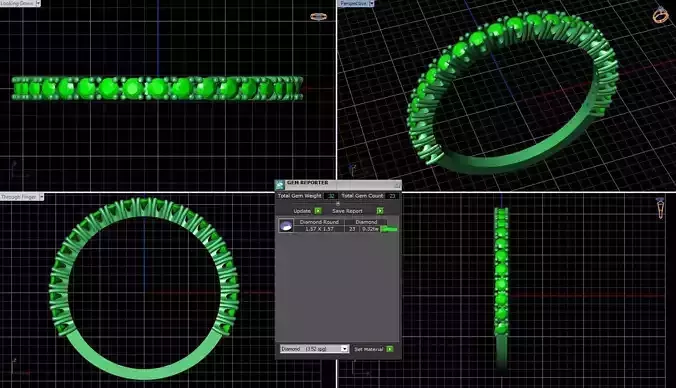The image size is (676, 388).
Task: Open the Through Finger viewport dropdown arrow
Action: [41, 197]
